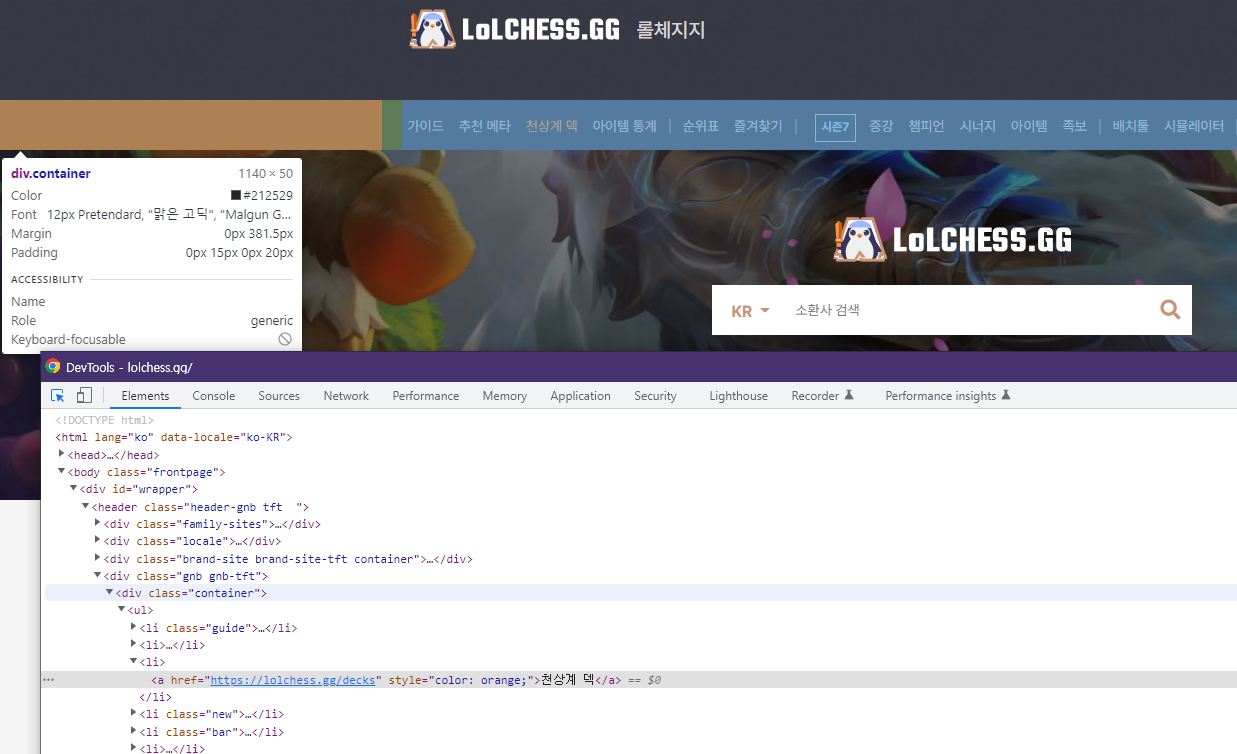Click the 즐겨찾기 navigation link
This screenshot has height=754, width=1237.
pyautogui.click(x=758, y=126)
